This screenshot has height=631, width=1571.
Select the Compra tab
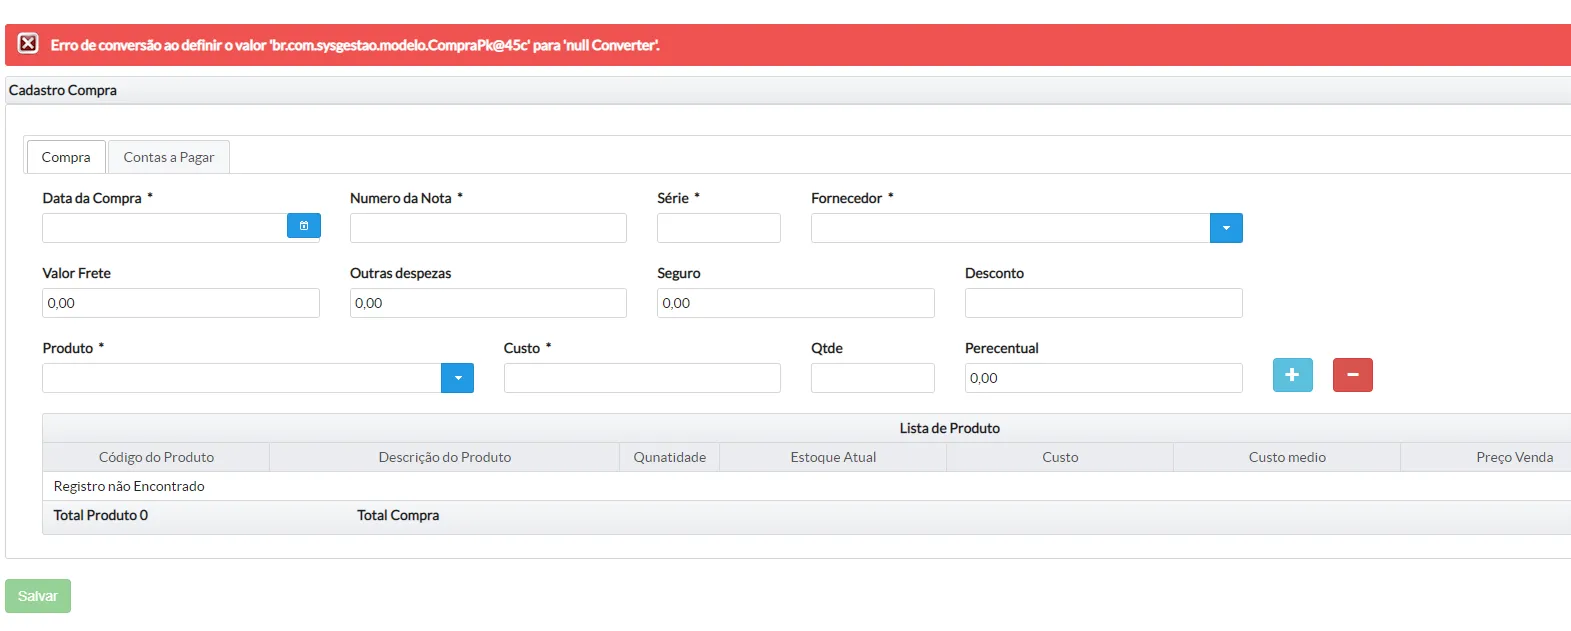tap(66, 157)
